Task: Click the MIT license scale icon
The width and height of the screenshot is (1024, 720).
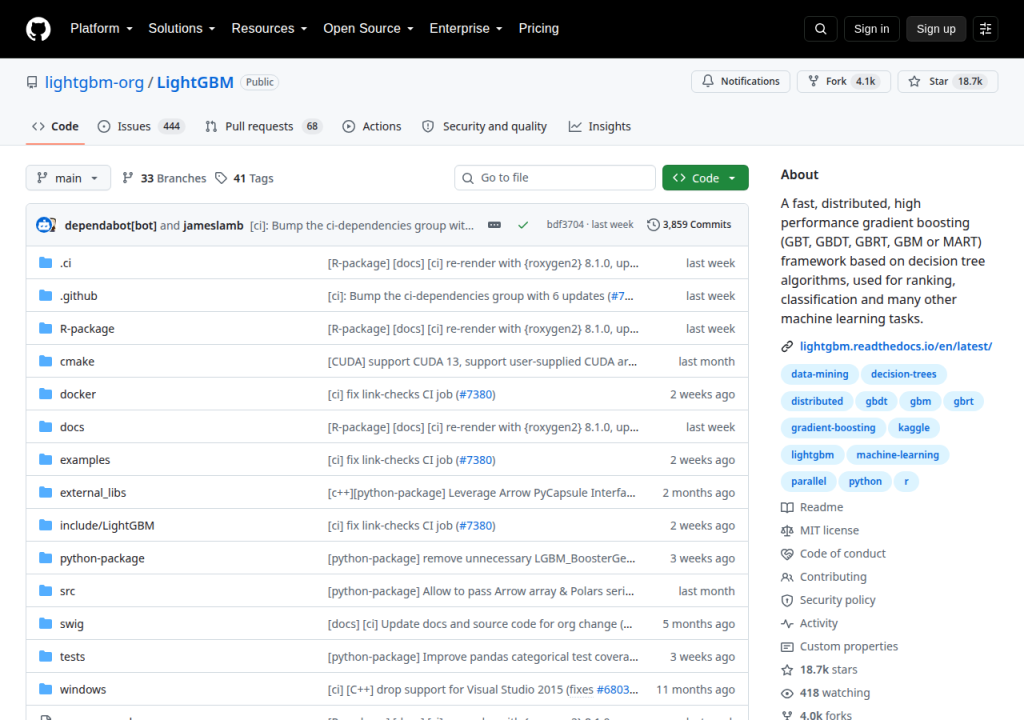Action: pyautogui.click(x=787, y=531)
